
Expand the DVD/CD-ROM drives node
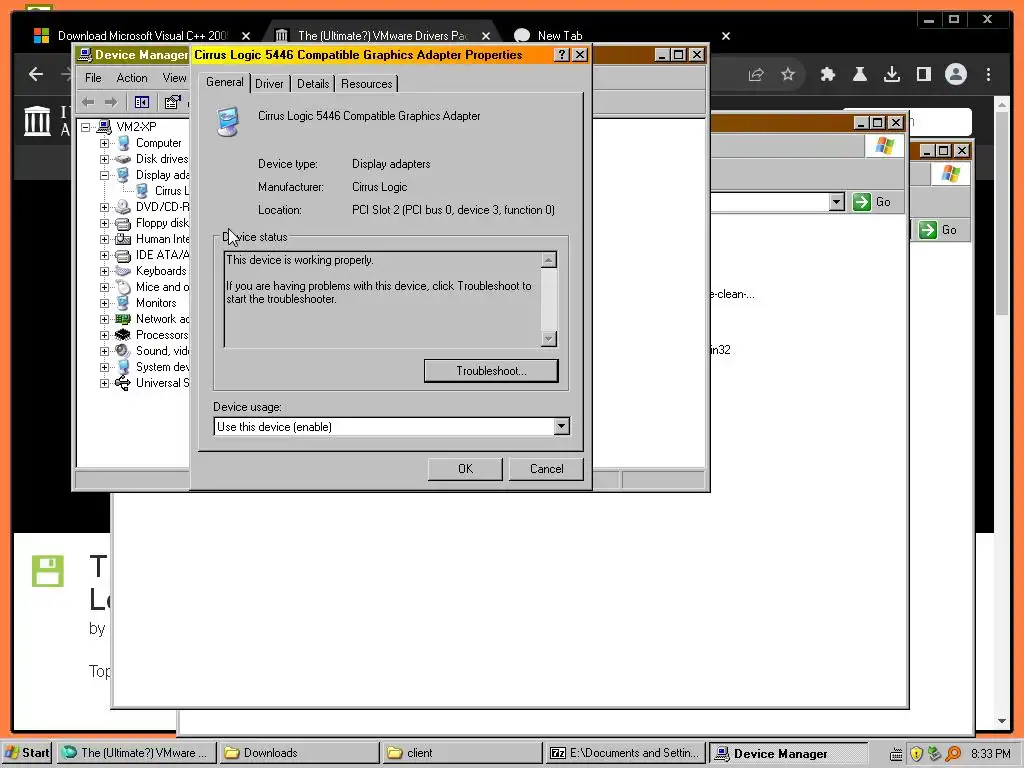pyautogui.click(x=104, y=207)
